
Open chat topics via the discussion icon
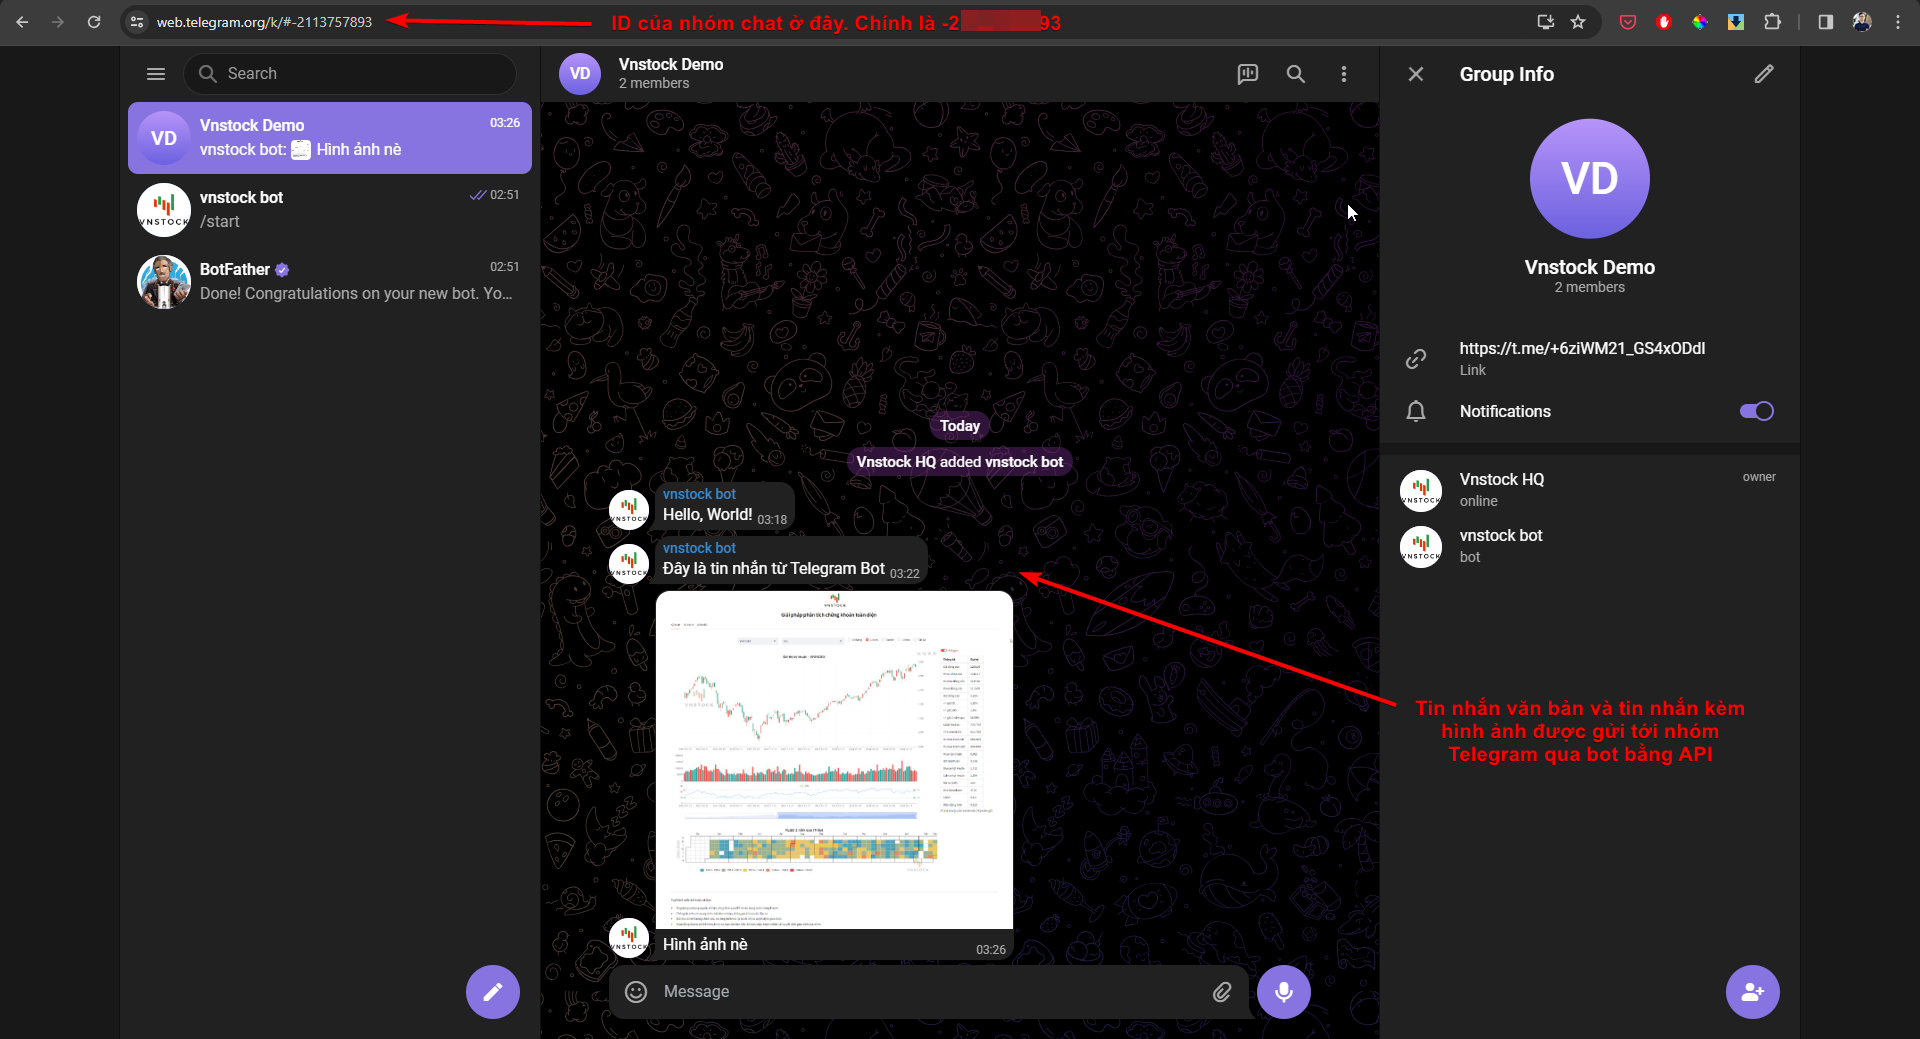click(1247, 74)
